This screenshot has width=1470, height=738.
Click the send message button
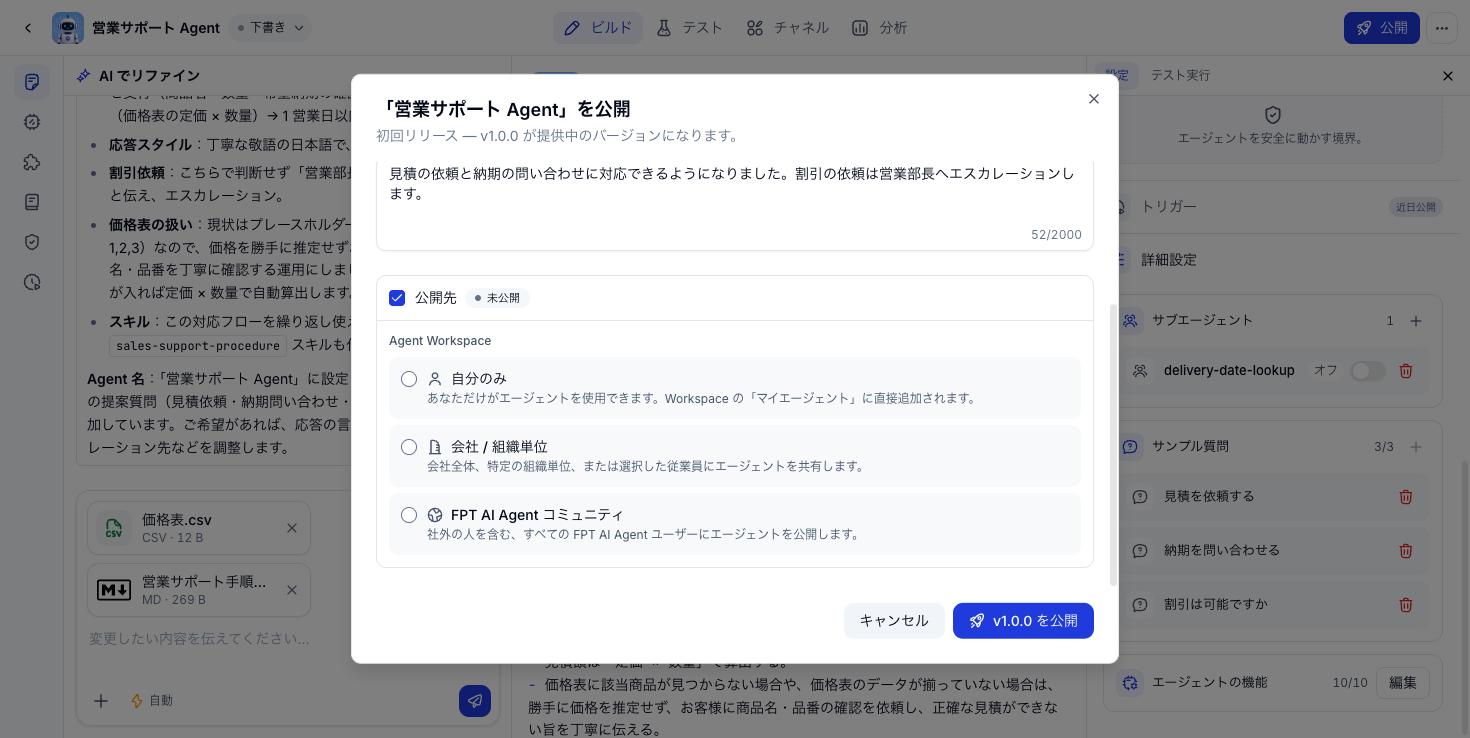(x=475, y=701)
